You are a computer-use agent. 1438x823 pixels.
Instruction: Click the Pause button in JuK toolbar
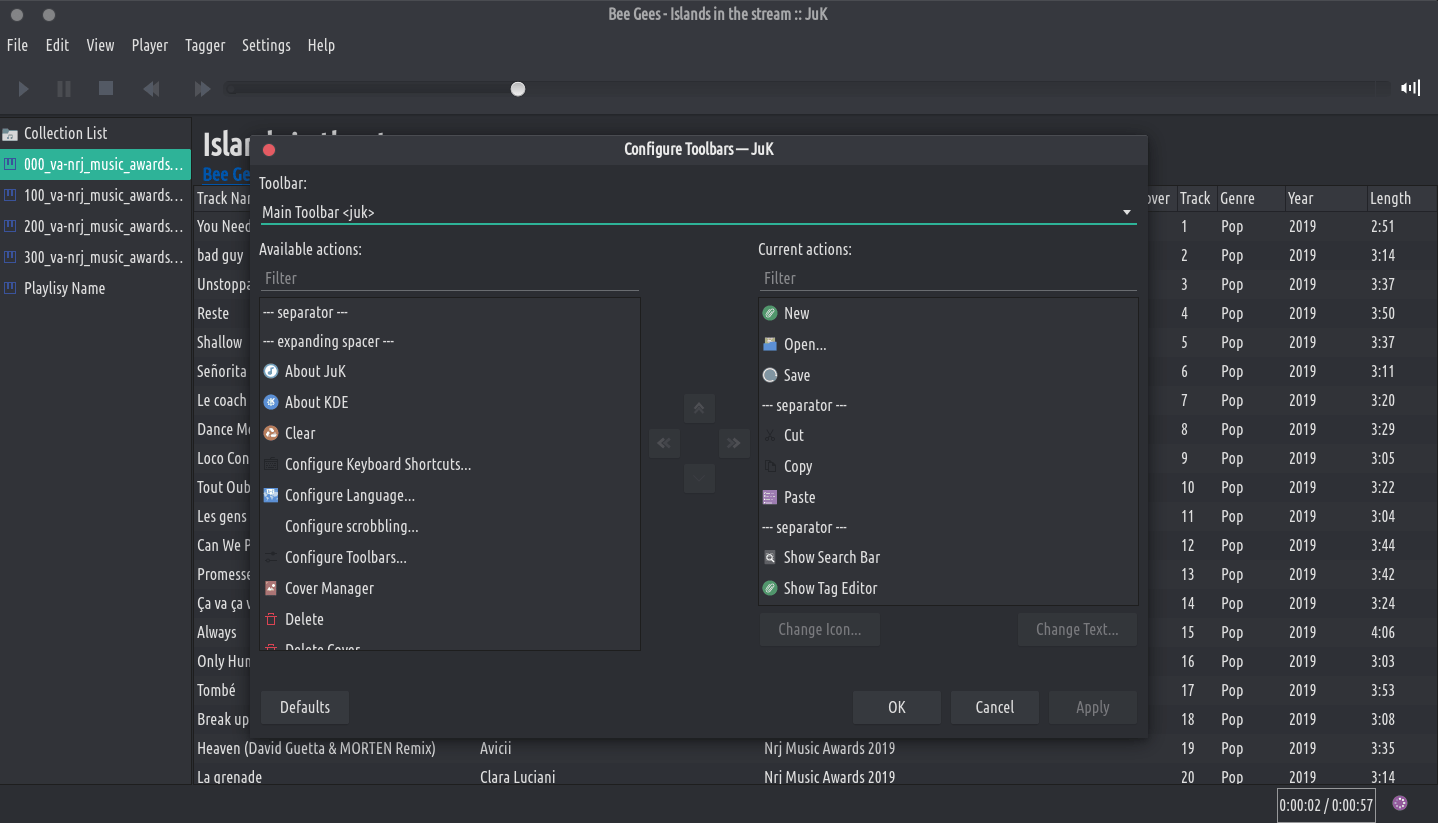pyautogui.click(x=64, y=89)
